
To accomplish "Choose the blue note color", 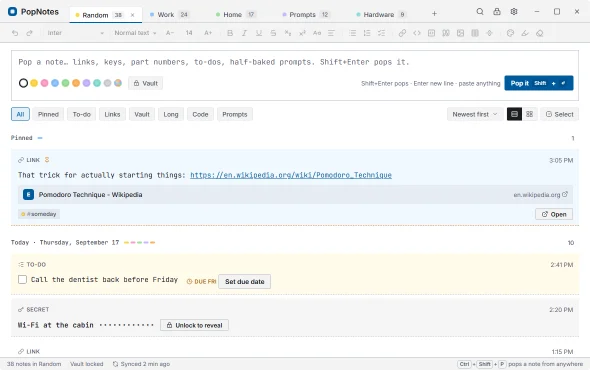I will pos(55,83).
